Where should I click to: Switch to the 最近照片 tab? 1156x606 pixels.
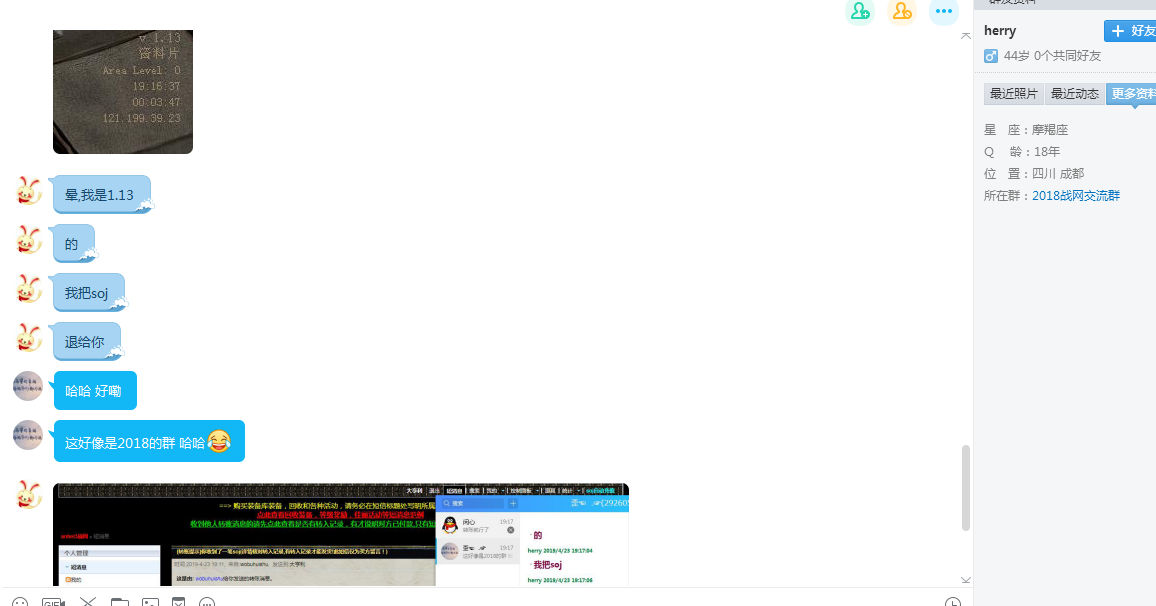(x=1013, y=94)
